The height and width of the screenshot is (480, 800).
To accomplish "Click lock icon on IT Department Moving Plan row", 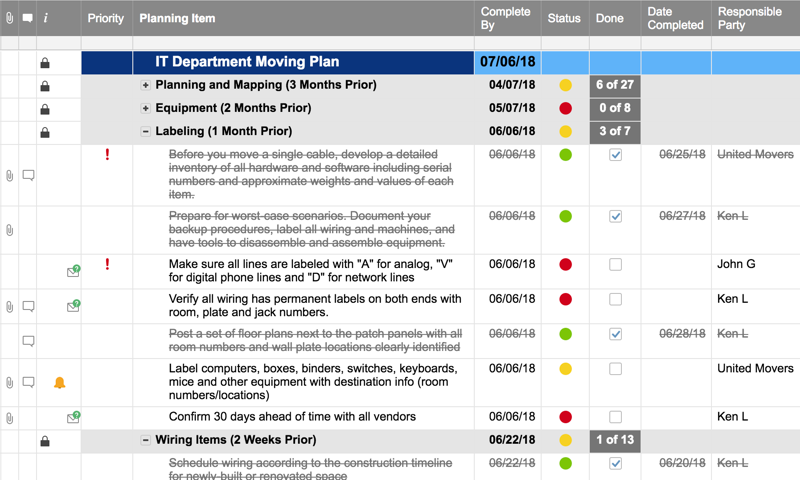I will click(x=45, y=63).
